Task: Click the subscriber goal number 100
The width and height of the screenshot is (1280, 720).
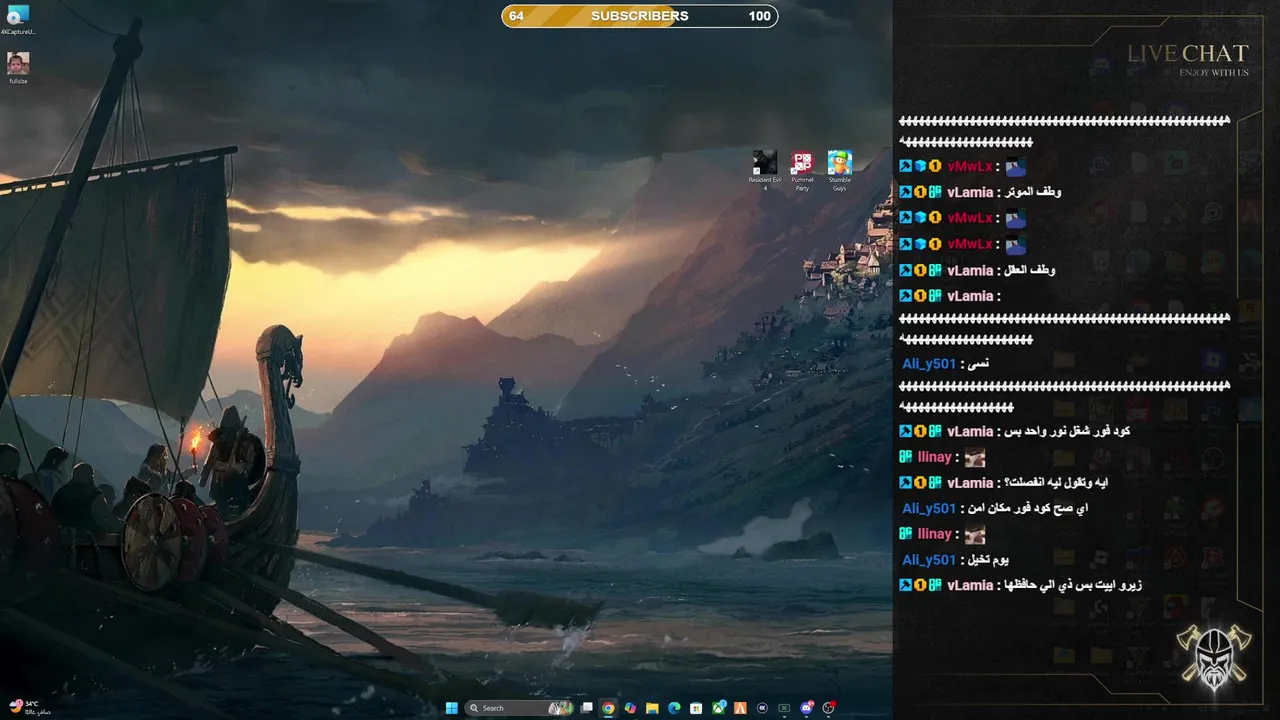Action: click(x=759, y=16)
